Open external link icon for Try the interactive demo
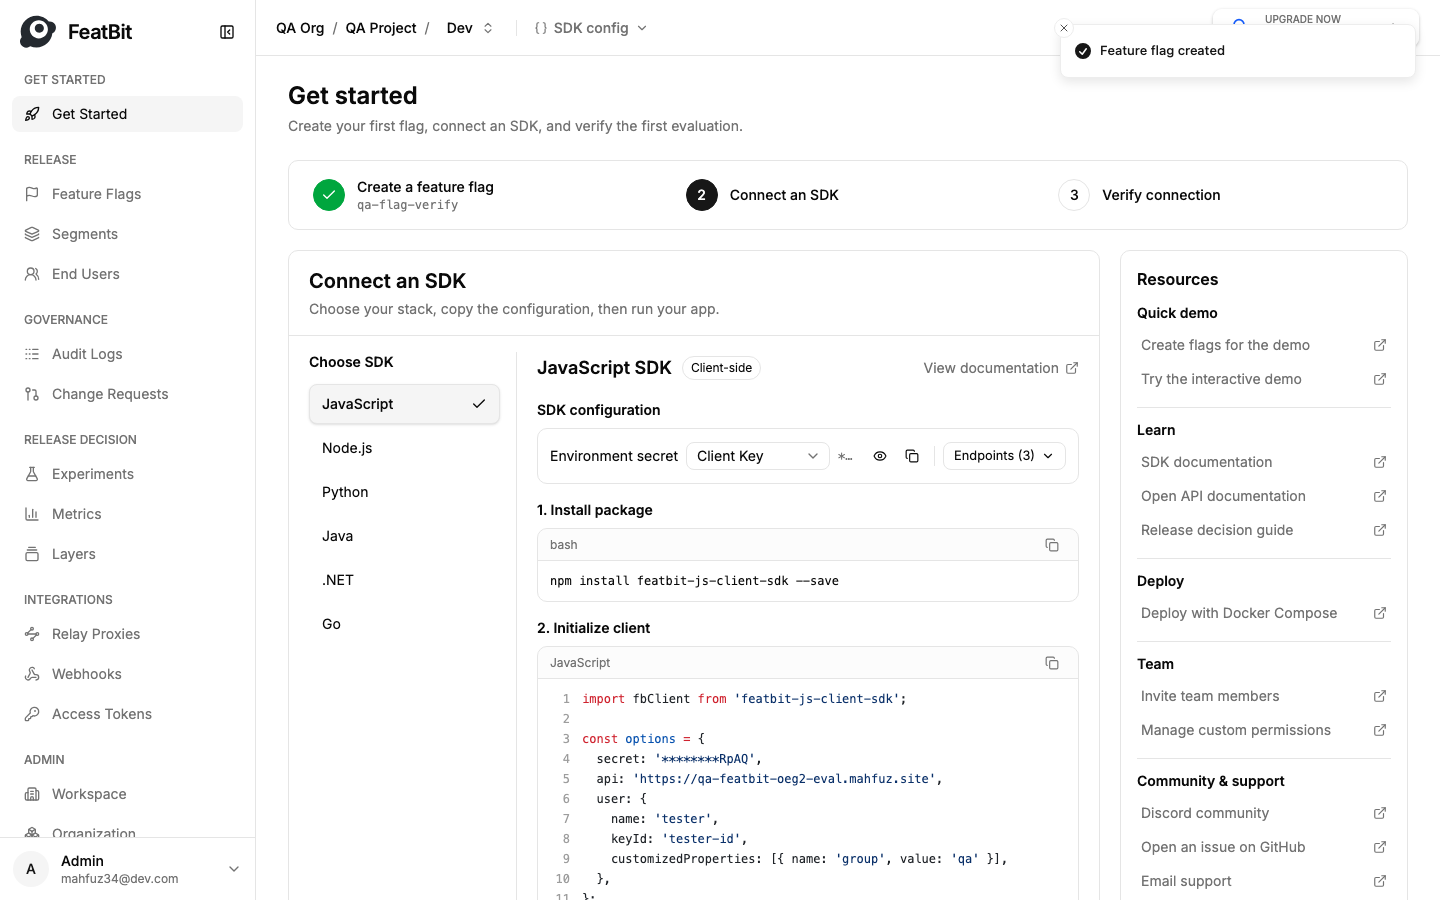 (x=1380, y=379)
